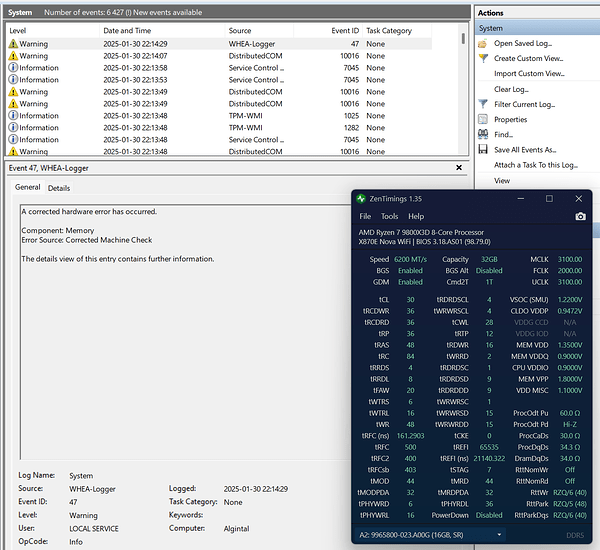Open the File menu in ZenTimings
The image size is (600, 550).
coord(365,216)
